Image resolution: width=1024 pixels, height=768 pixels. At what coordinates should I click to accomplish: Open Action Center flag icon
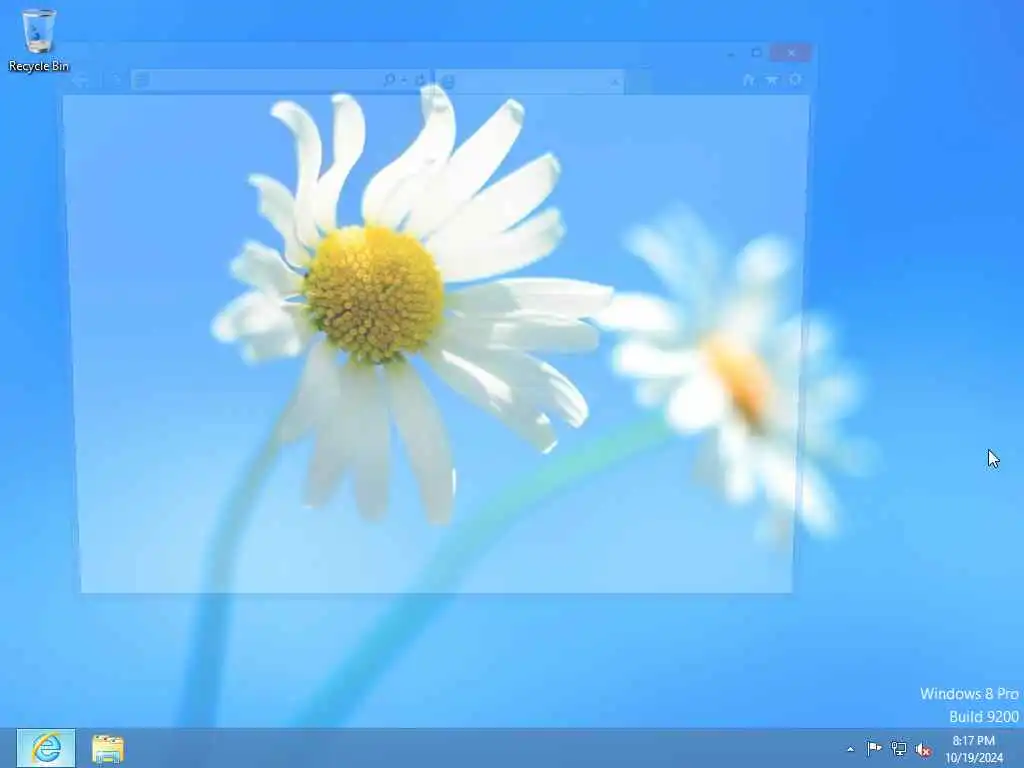[874, 748]
